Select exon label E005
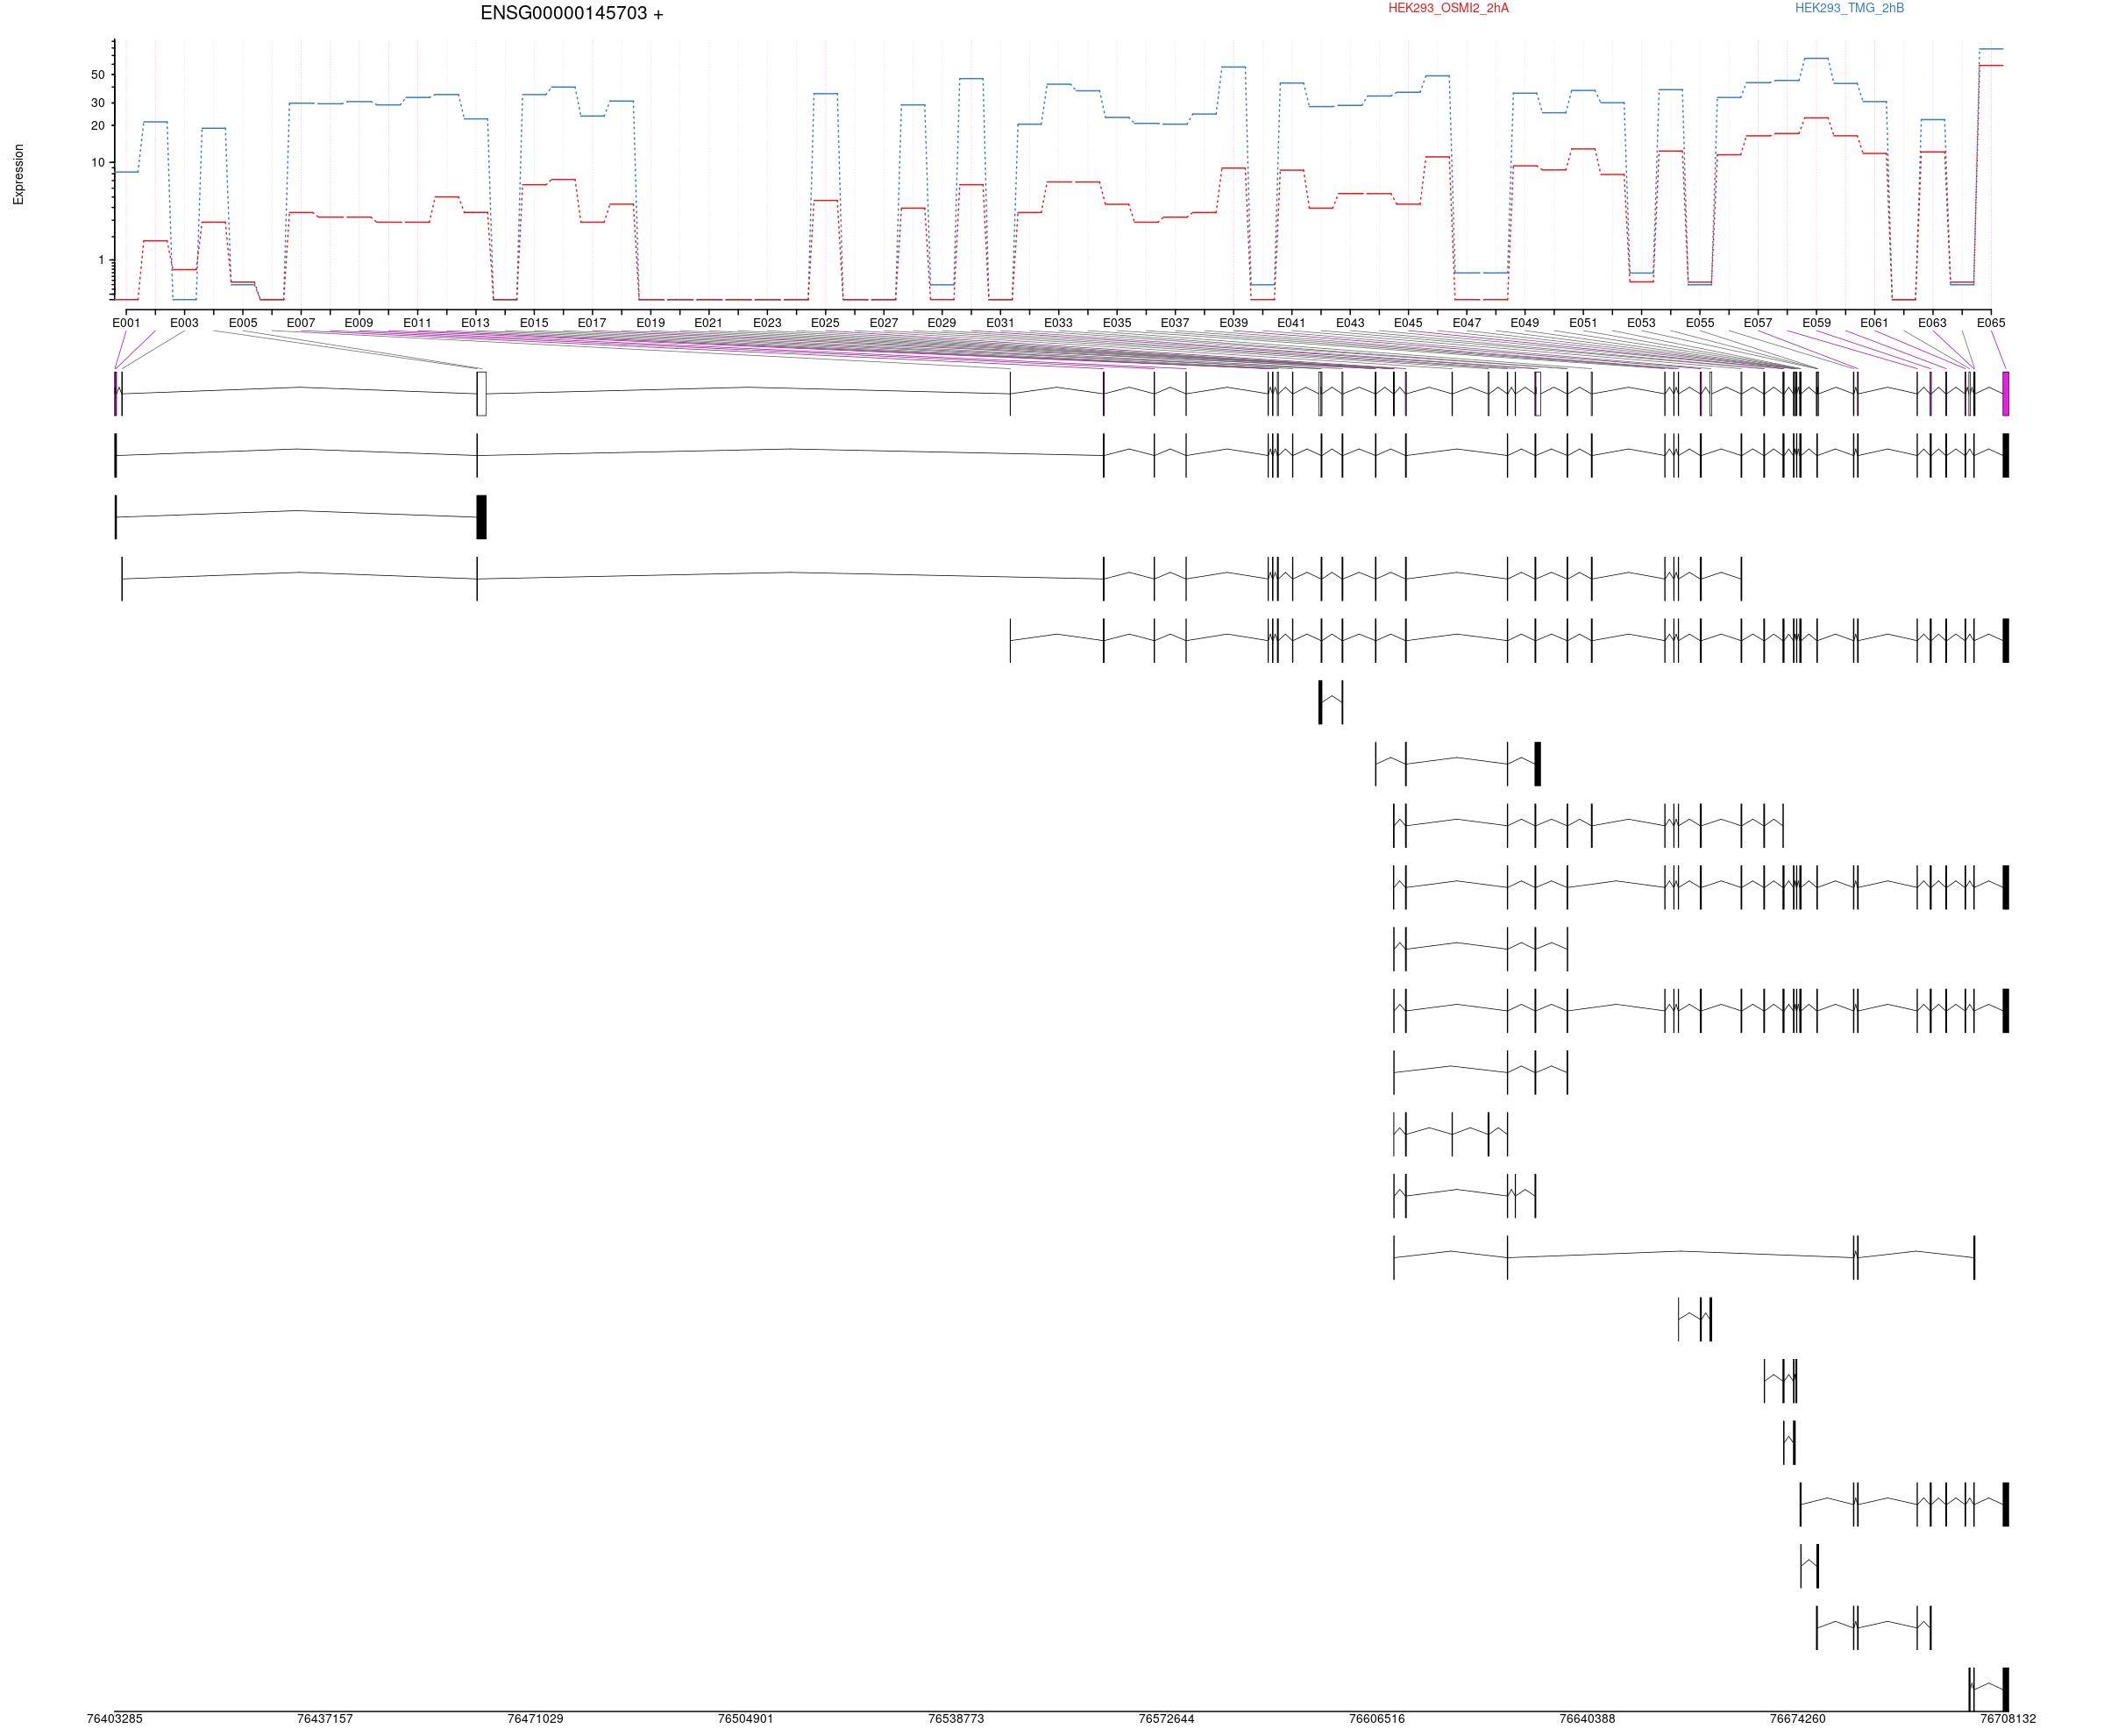Image resolution: width=2104 pixels, height=1736 pixels. coord(243,323)
